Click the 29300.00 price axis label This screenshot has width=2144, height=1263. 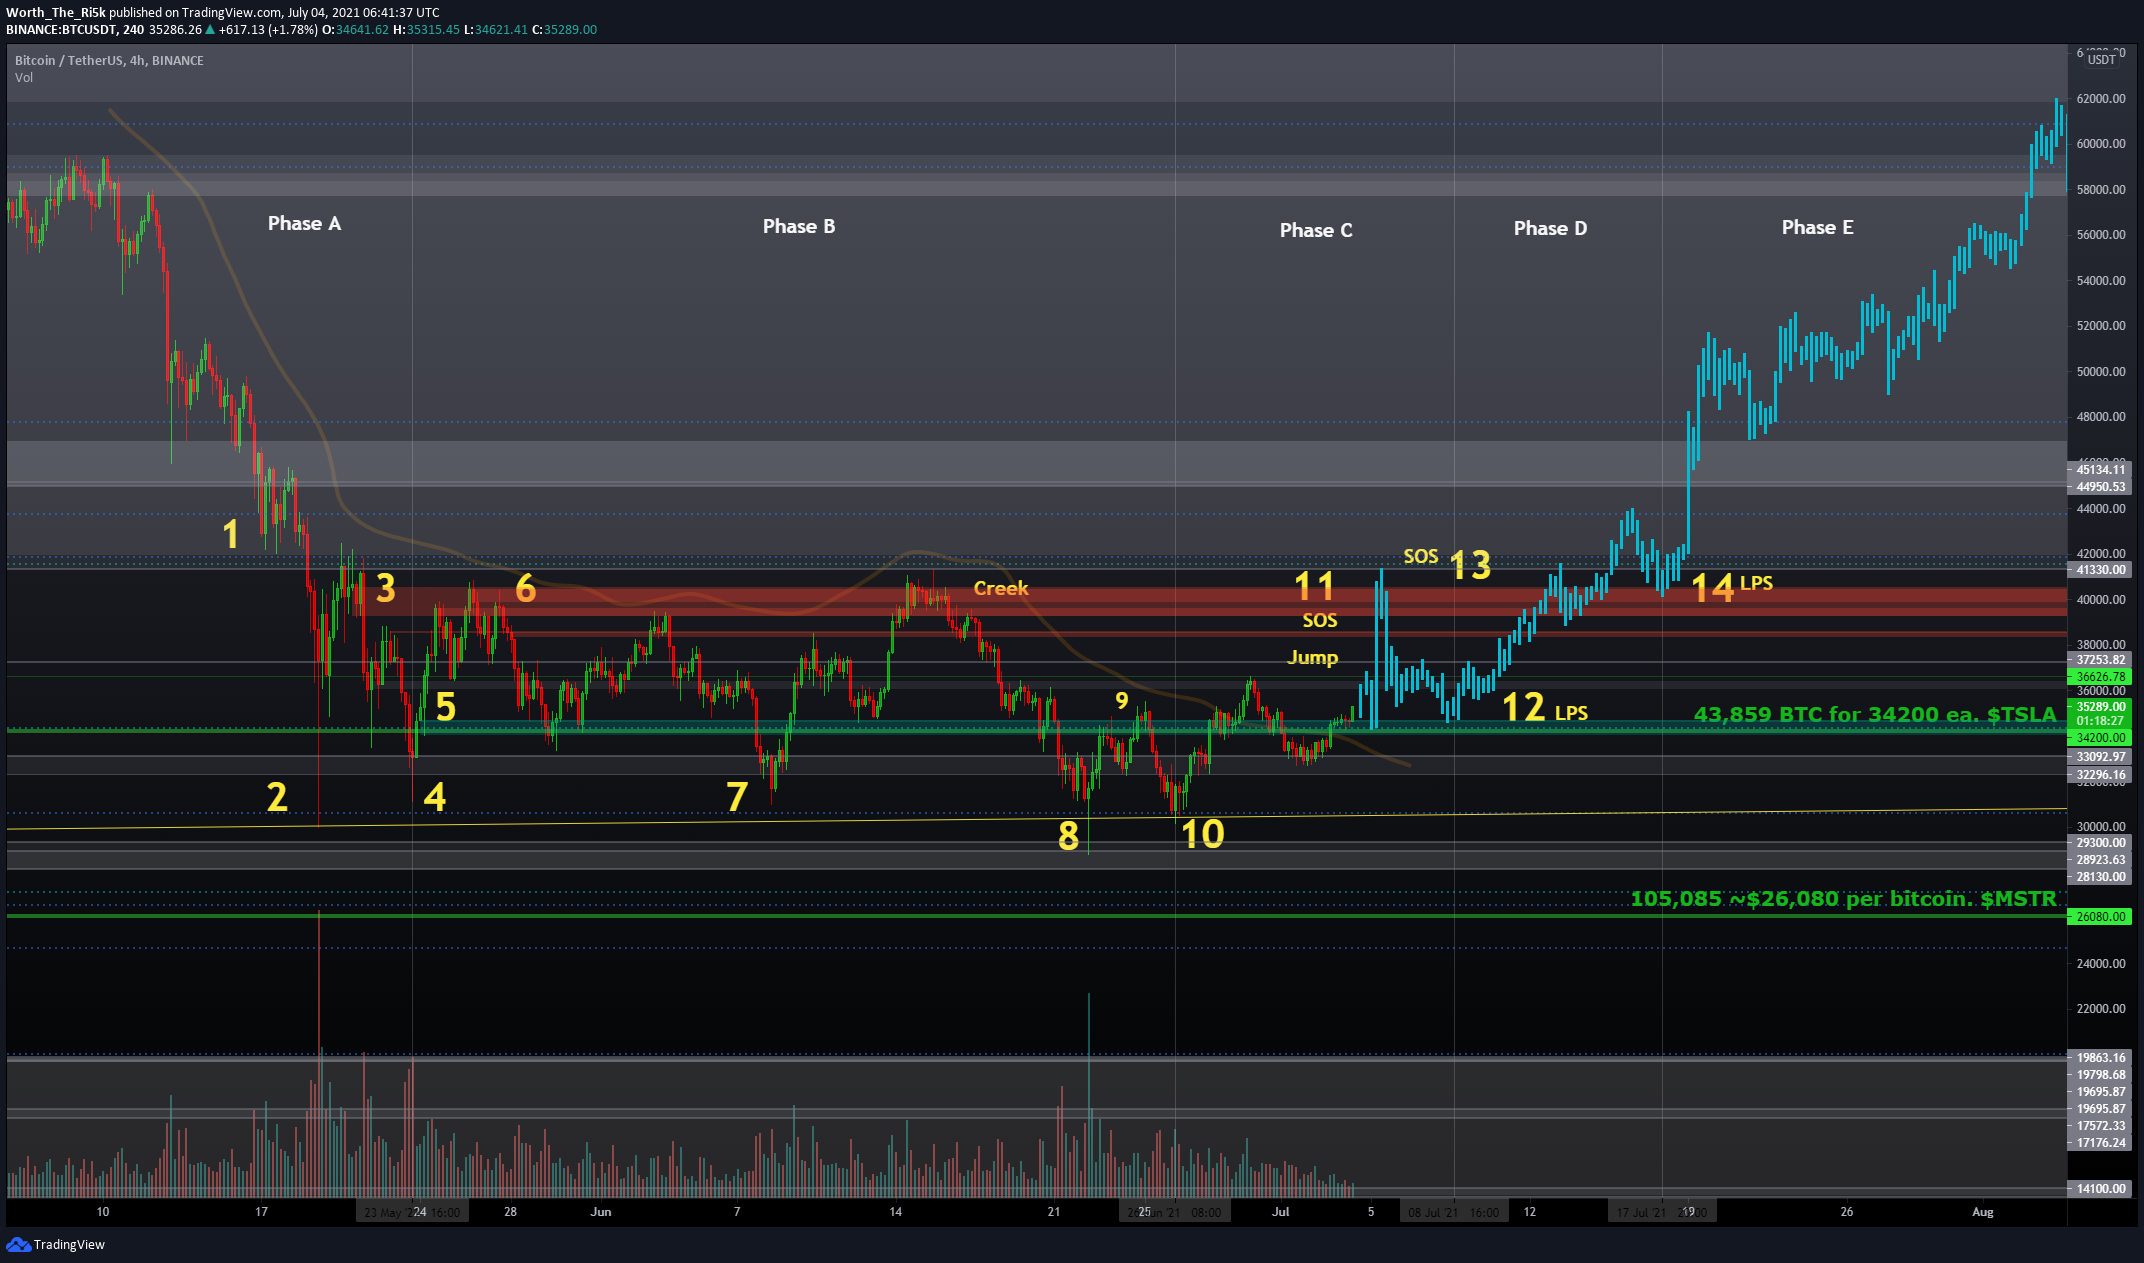[x=2099, y=842]
